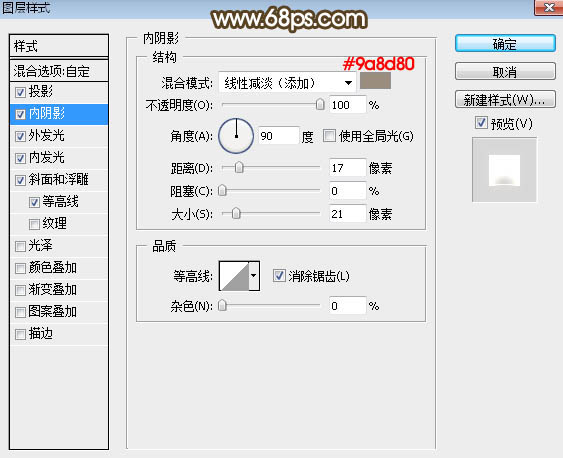The image size is (563, 458).
Task: Click the angle dial control
Action: [236, 136]
